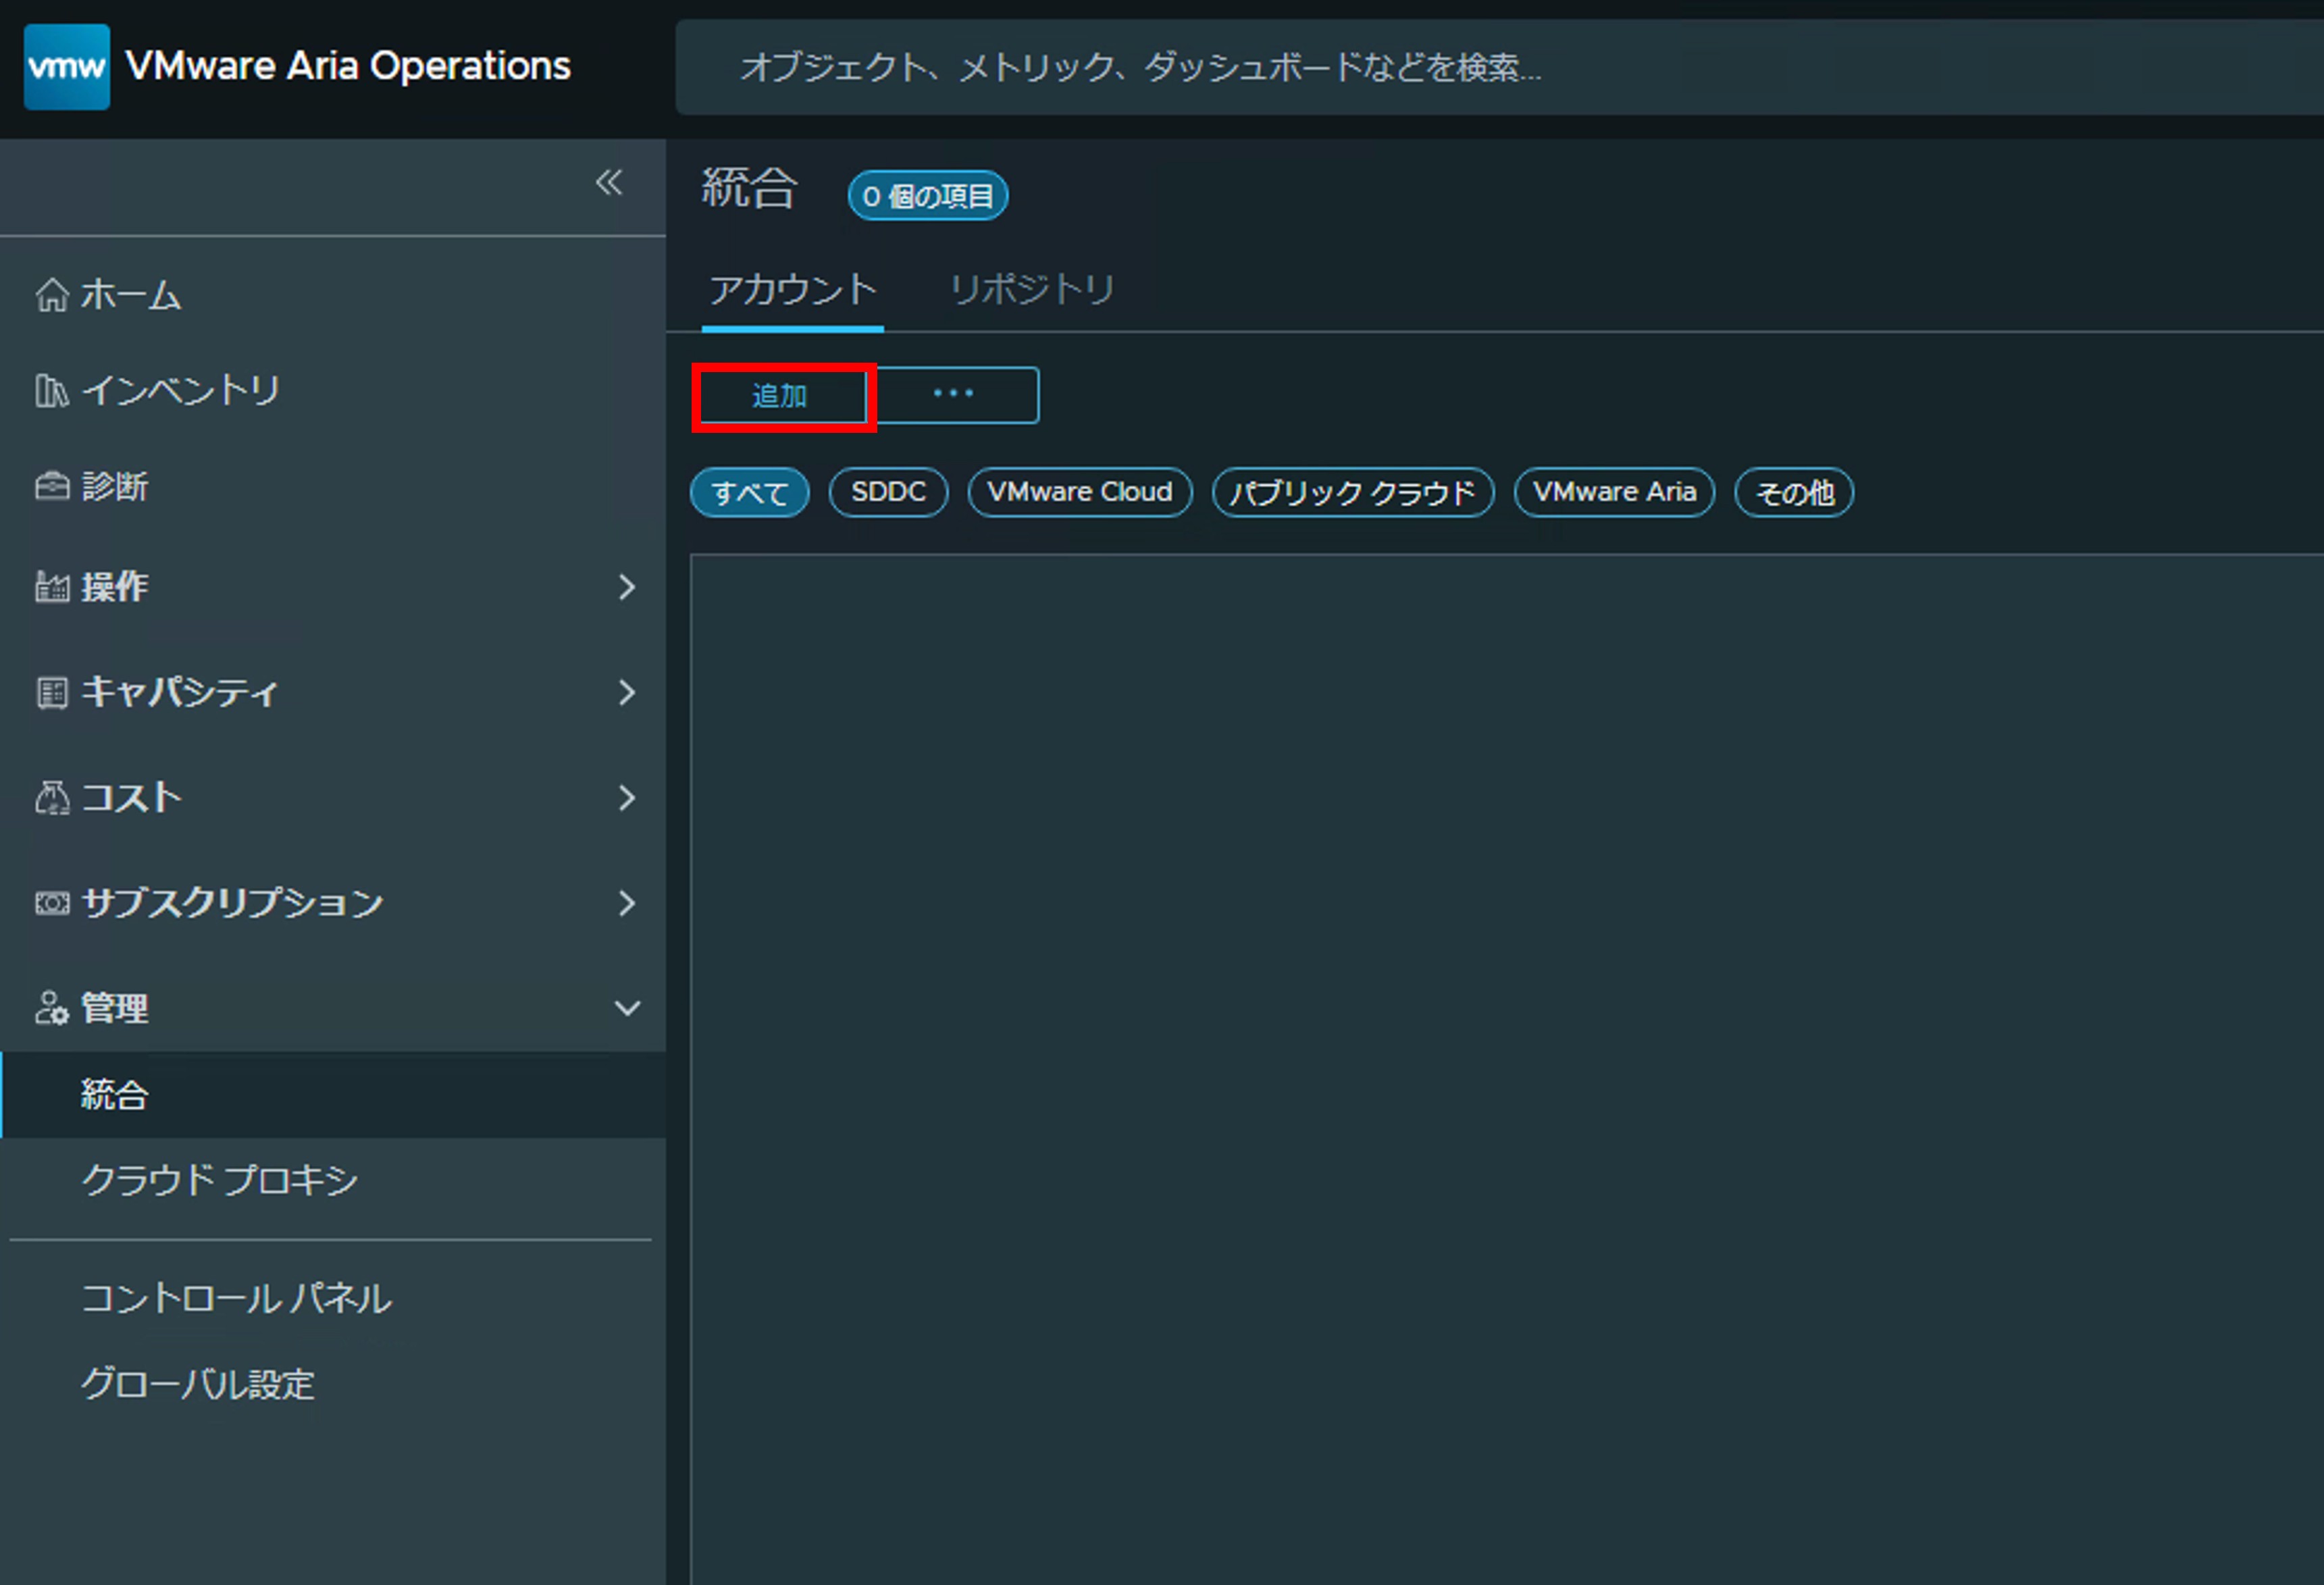2324x1585 pixels.
Task: Click the キャパシティ menu label
Action: click(179, 692)
